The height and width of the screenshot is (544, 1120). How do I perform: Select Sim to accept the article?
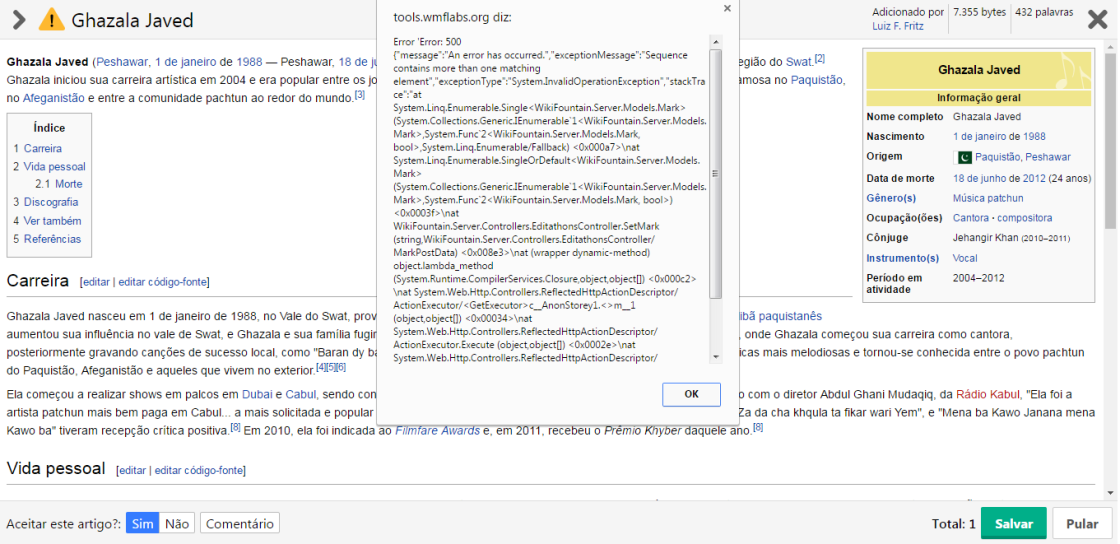(143, 523)
